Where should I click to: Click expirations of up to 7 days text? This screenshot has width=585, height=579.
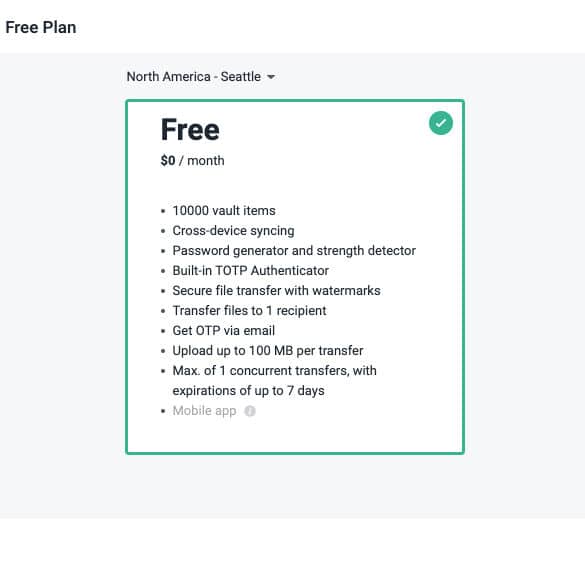coord(248,391)
